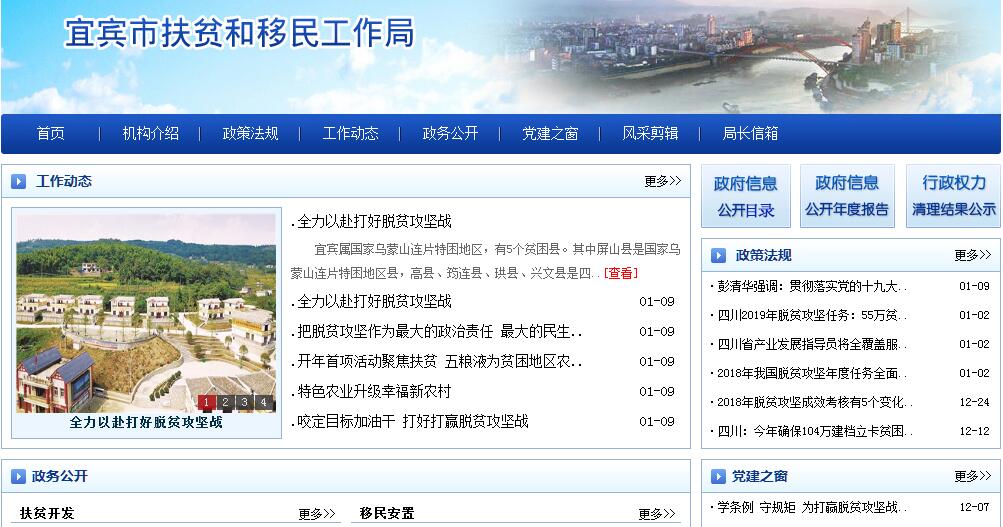Expand 更多 next to 扶贫开发

click(317, 514)
